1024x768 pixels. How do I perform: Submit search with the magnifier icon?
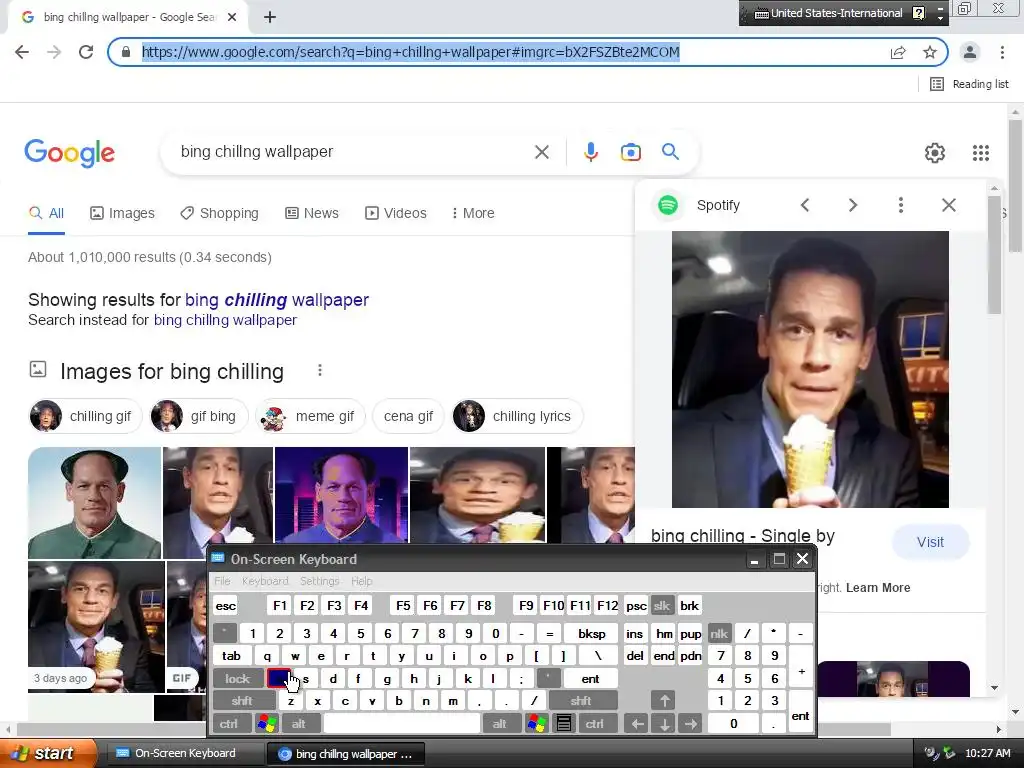click(x=670, y=152)
